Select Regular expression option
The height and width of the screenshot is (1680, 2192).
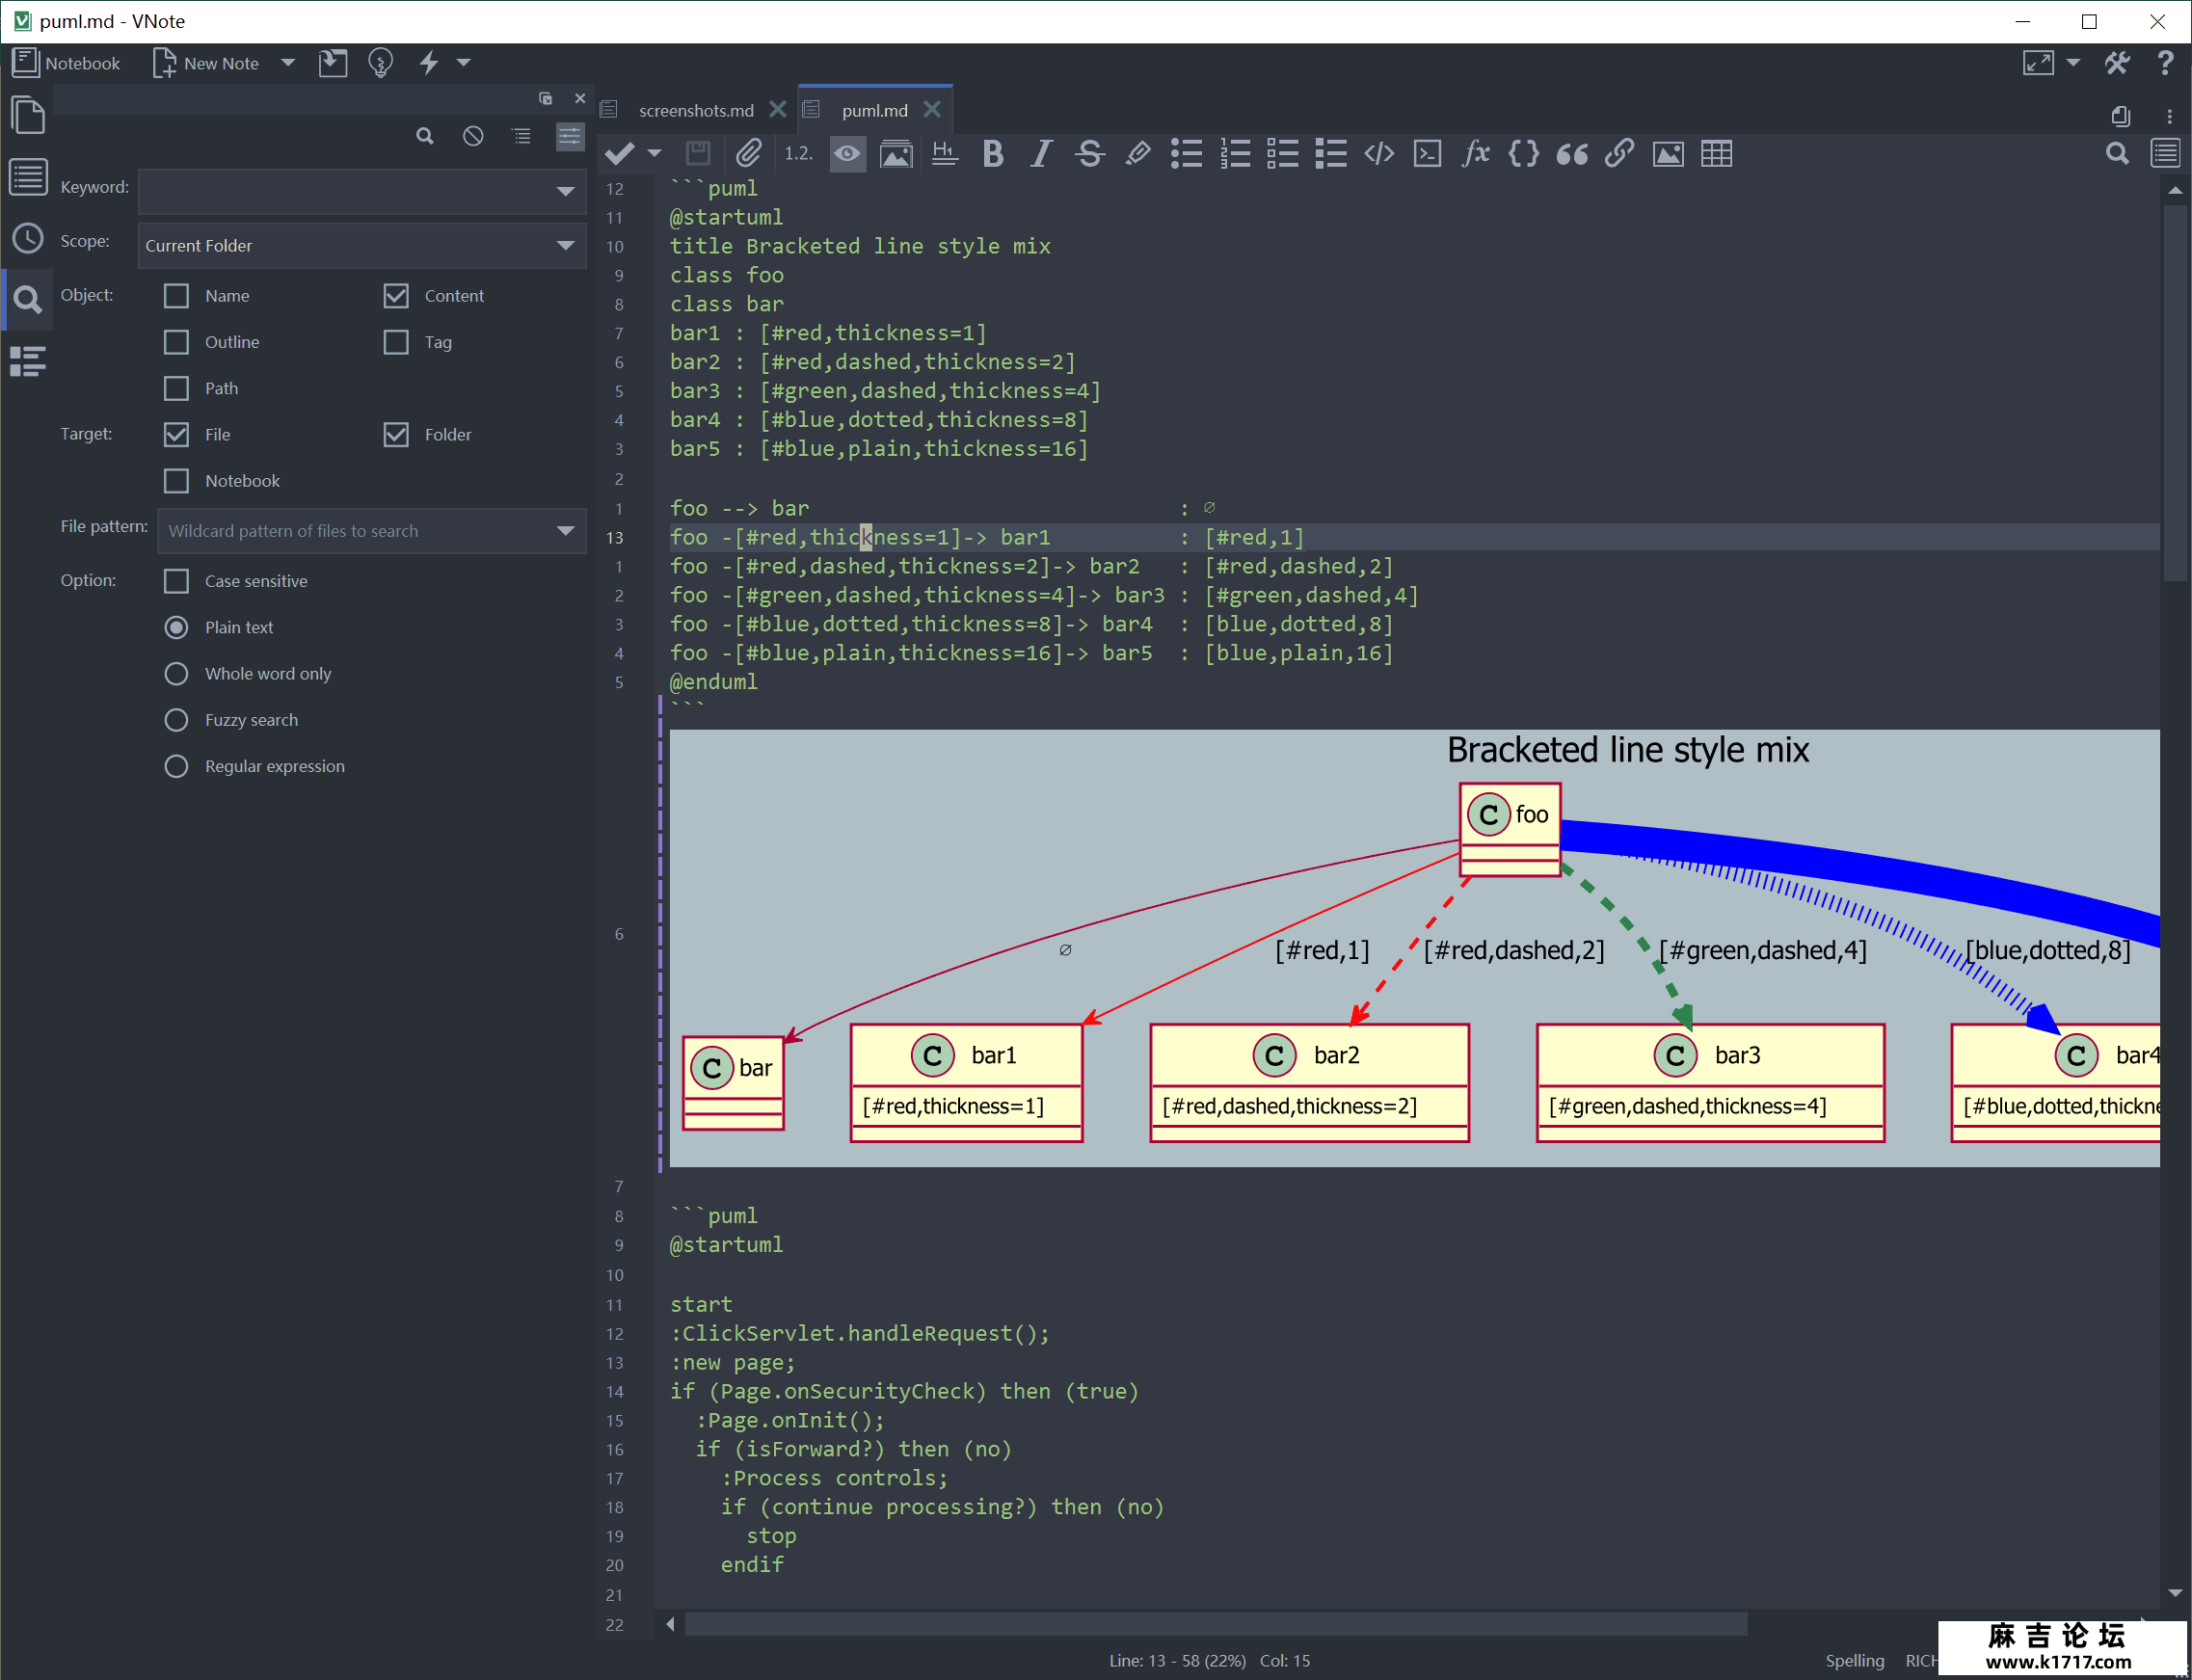pos(176,766)
